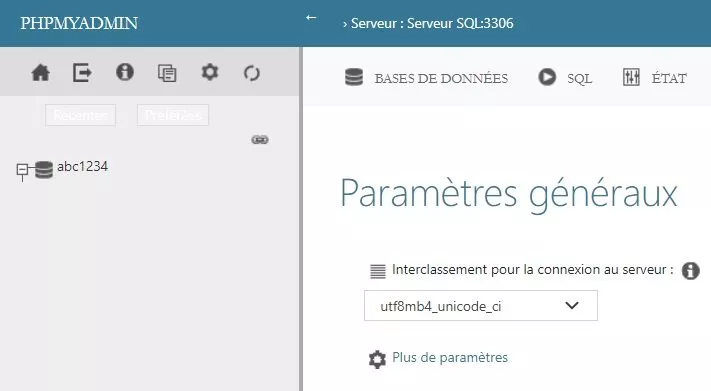Open the SQL query window copy icon

(x=167, y=73)
